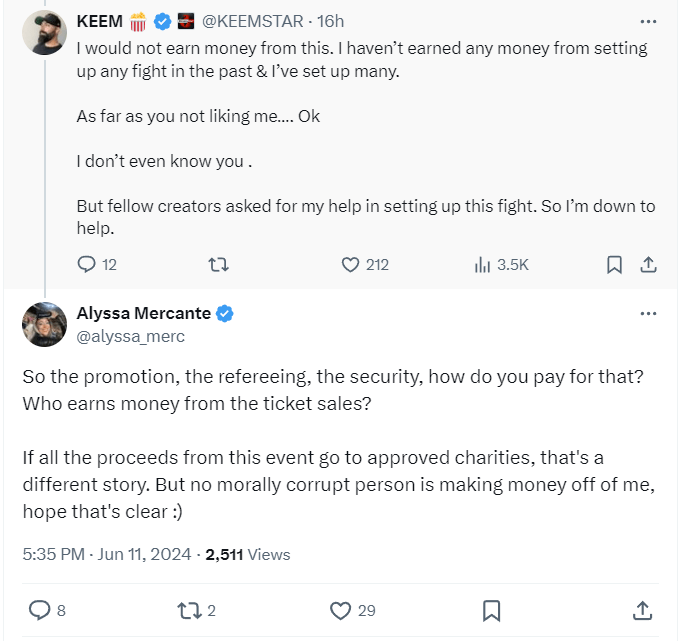Viewport: 678px width, 641px height.
Task: Bookmark KEEM's tweet
Action: pos(614,265)
